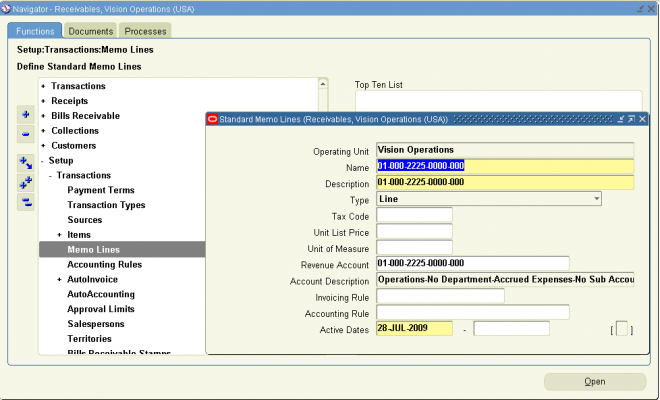
Task: Click the Navigator window title icon
Action: [x=6, y=9]
